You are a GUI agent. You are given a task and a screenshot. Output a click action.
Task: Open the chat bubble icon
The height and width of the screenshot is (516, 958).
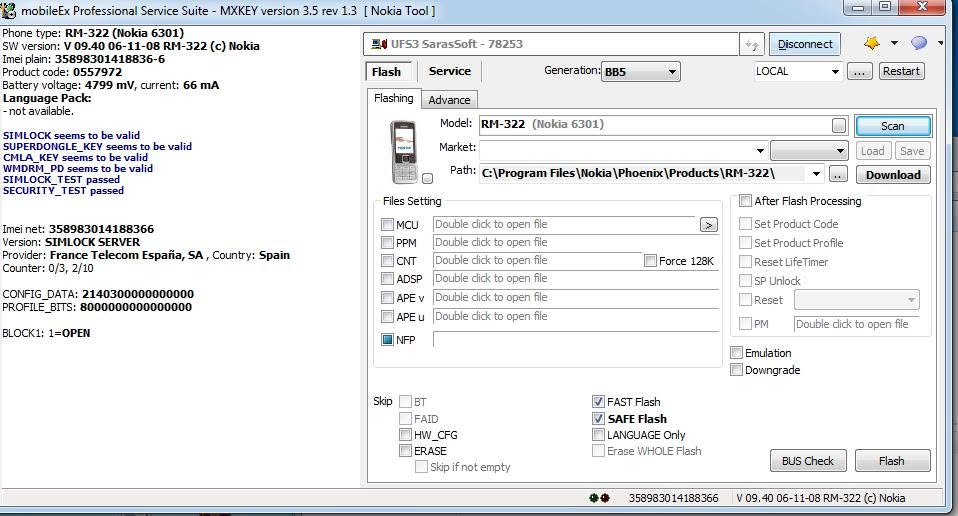(x=919, y=43)
